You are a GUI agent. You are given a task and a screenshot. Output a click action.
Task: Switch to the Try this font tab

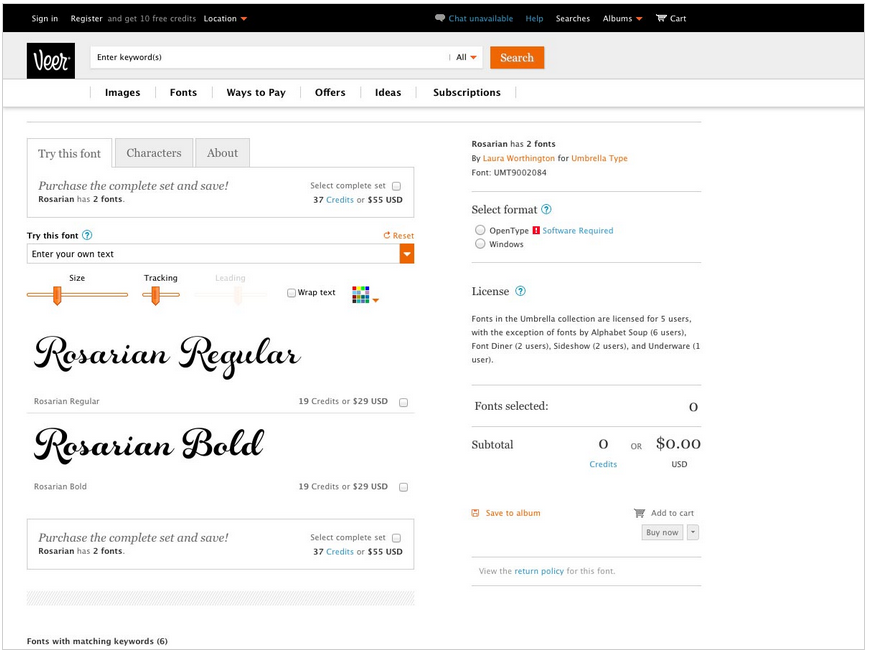point(69,154)
